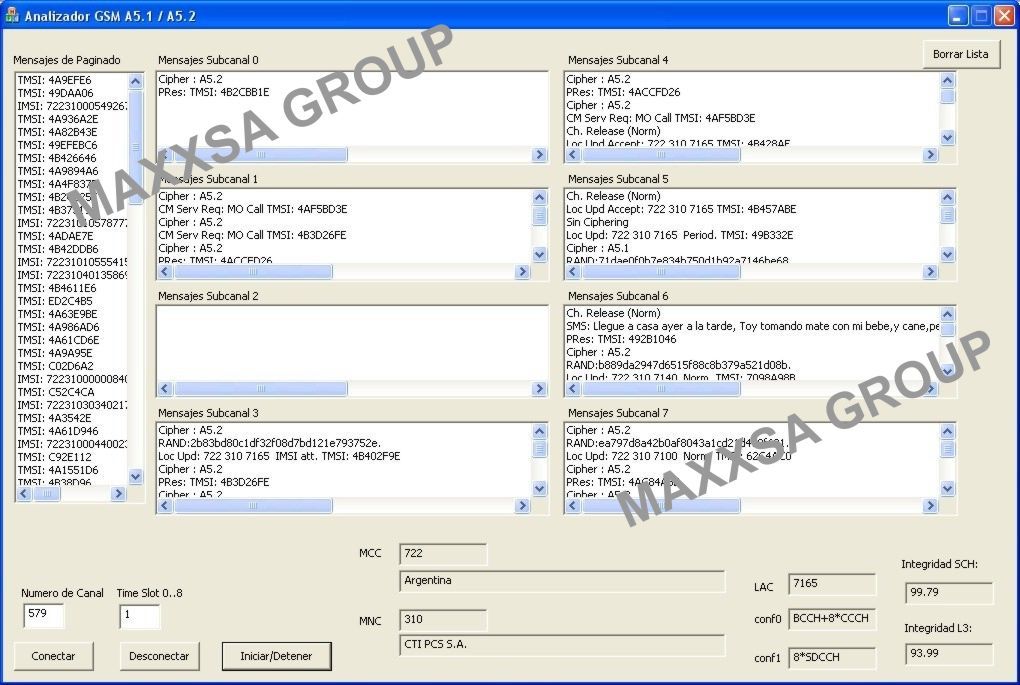Focus the Time Slot input field
Image resolution: width=1020 pixels, height=685 pixels.
coord(139,616)
